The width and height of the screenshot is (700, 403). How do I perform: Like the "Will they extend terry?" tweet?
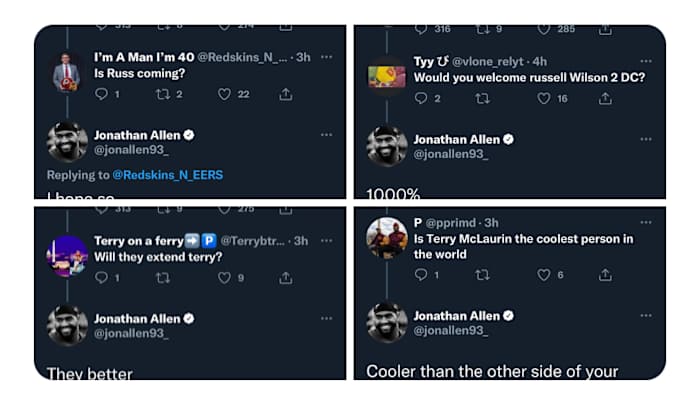point(225,278)
